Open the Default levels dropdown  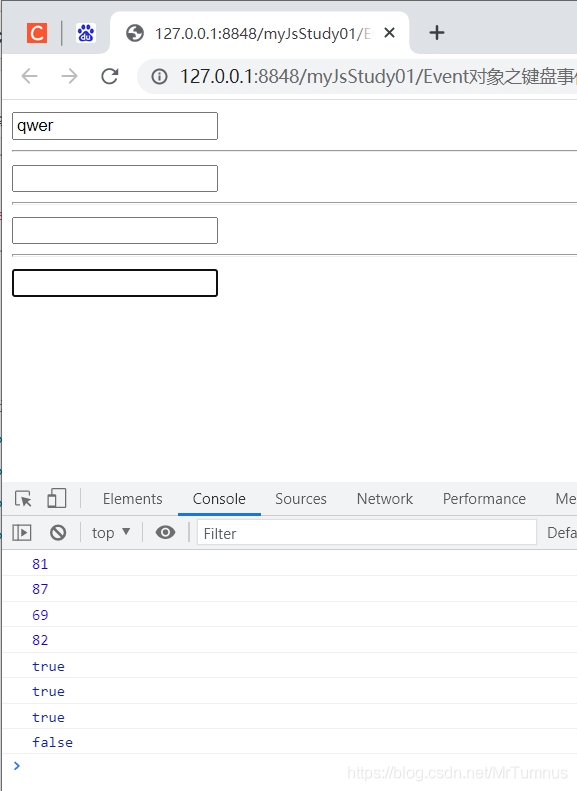[562, 533]
